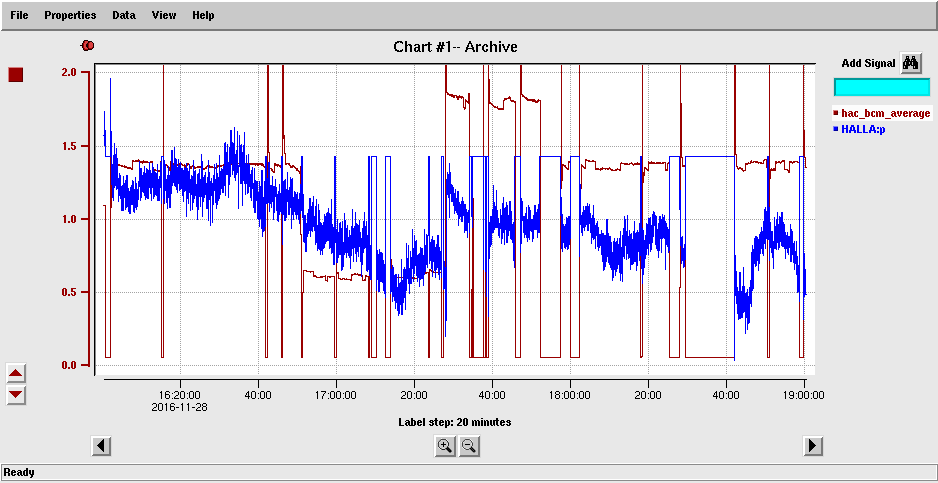
Task: Zoom out with the magnifier minus icon
Action: point(469,446)
